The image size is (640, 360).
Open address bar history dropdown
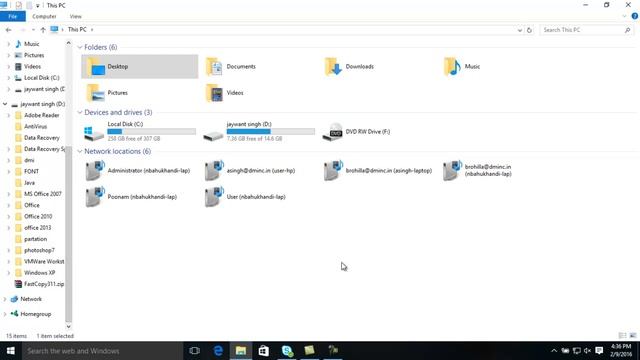520,30
